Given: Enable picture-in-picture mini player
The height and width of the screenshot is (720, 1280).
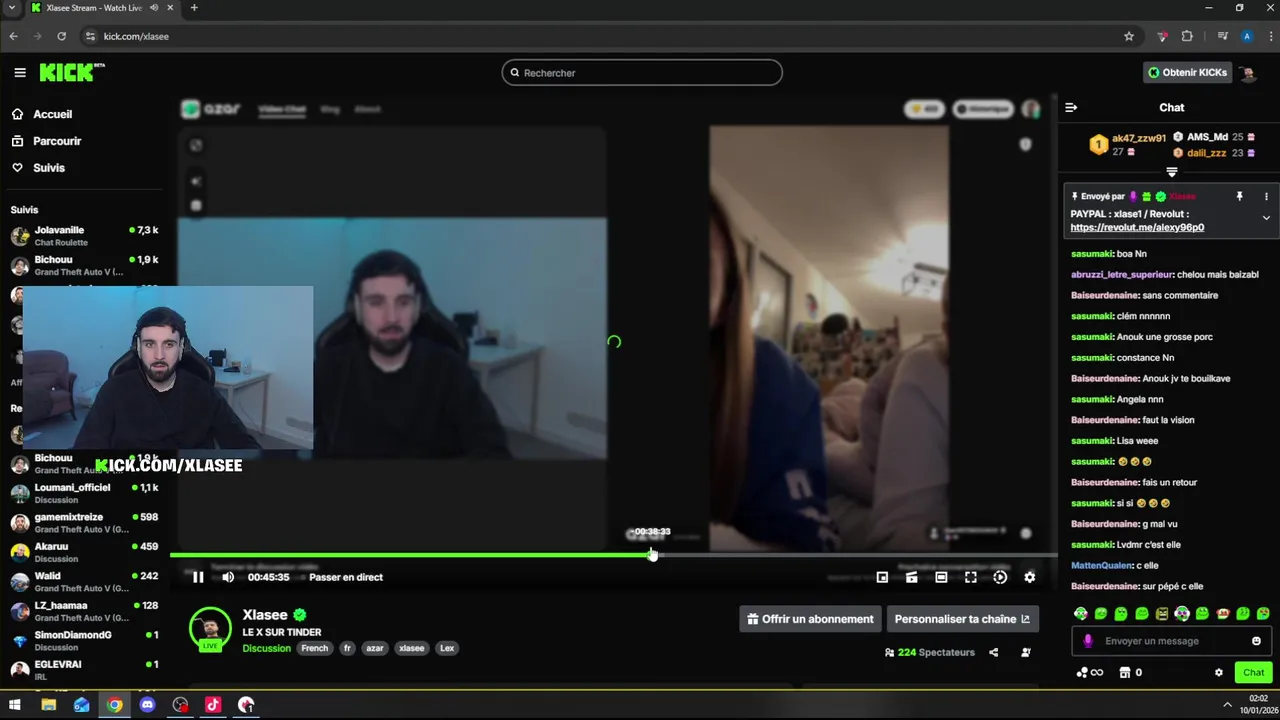Looking at the screenshot, I should coord(882,577).
